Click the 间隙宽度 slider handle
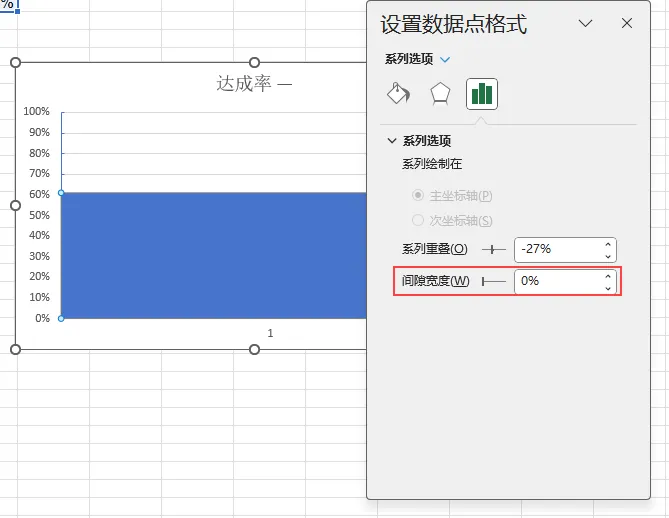The width and height of the screenshot is (669, 518). 483,281
